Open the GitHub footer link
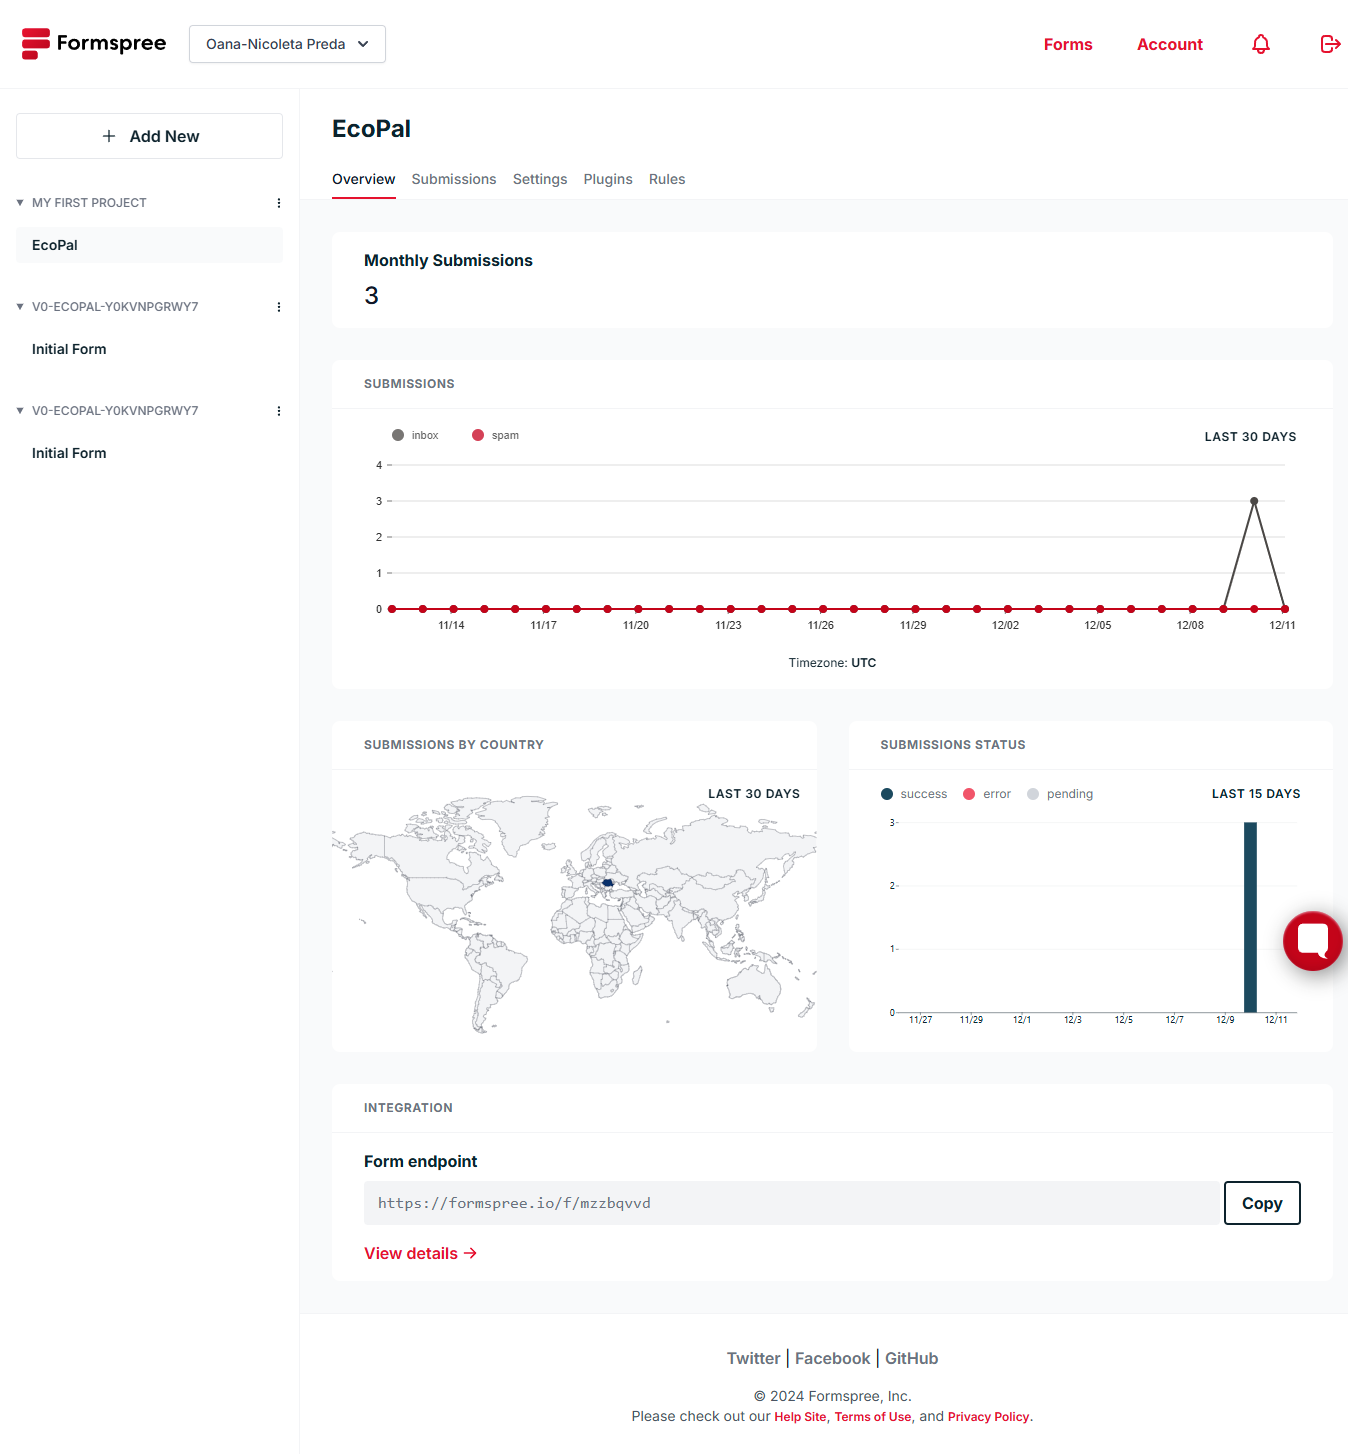Screen dimensions: 1348x1454 pyautogui.click(x=911, y=1358)
